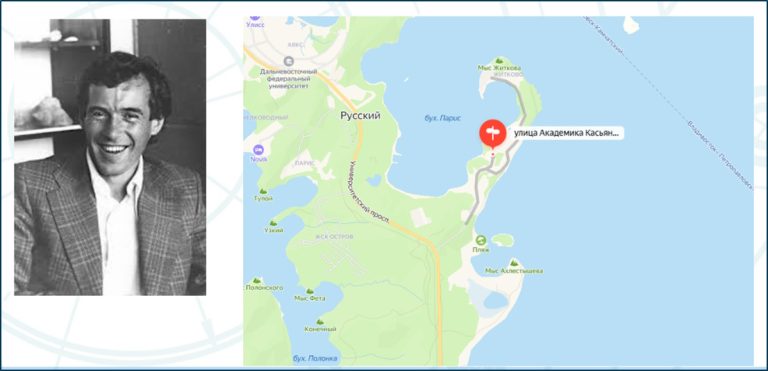The height and width of the screenshot is (371, 768).
Task: Click the Тулон hill icon
Action: pyautogui.click(x=263, y=191)
